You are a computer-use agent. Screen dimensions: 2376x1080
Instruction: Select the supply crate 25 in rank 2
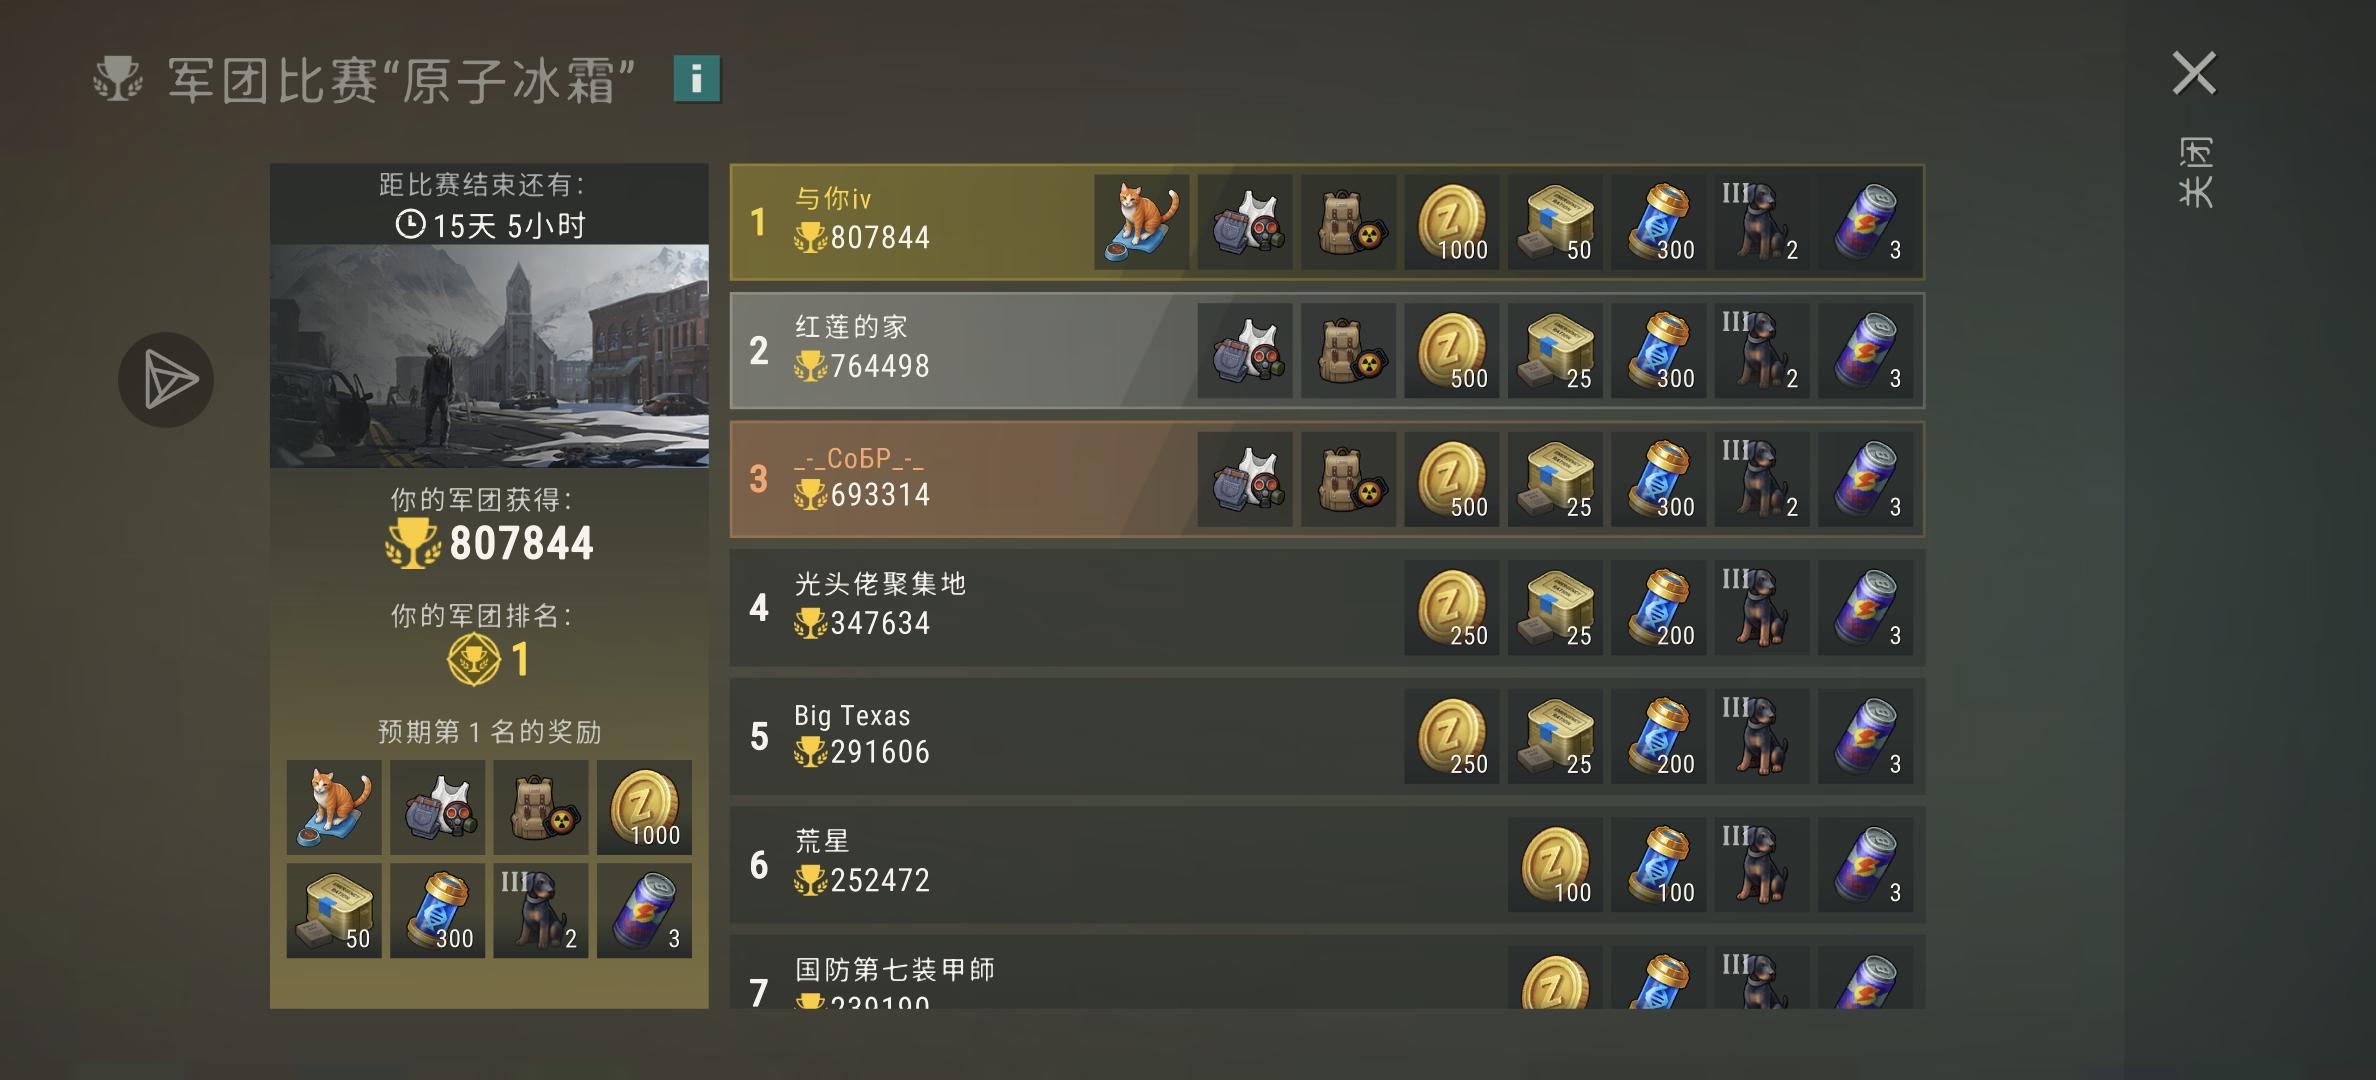tap(1556, 351)
